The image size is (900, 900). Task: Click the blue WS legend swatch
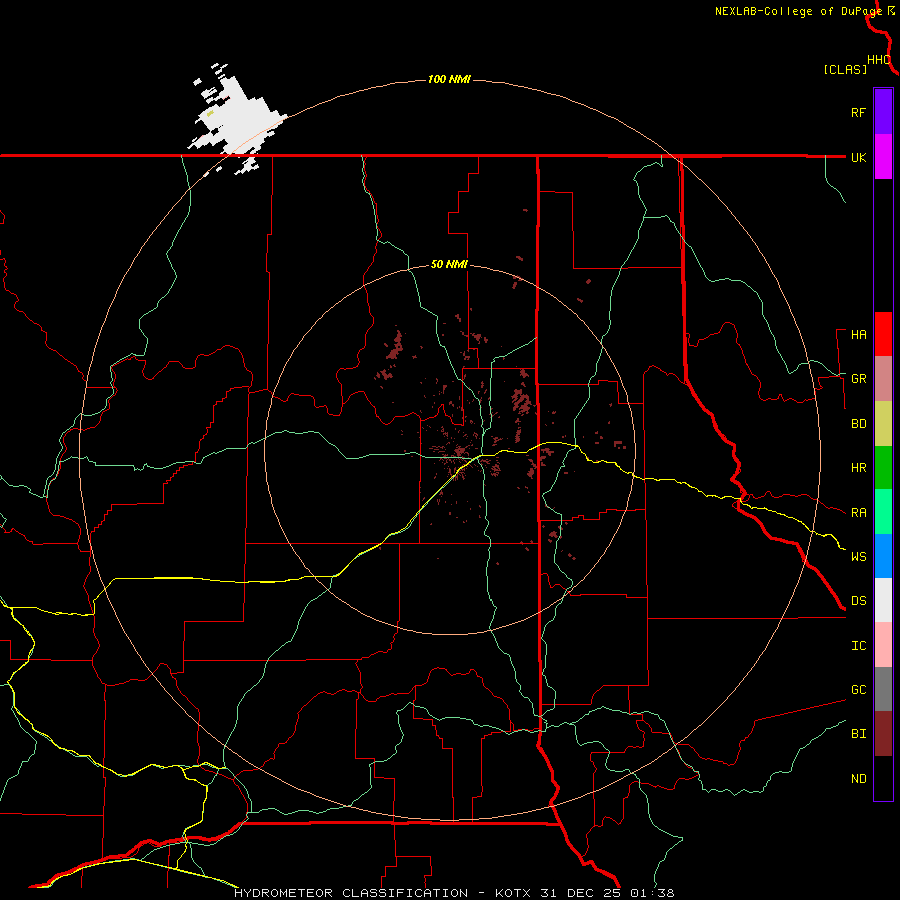coord(883,556)
